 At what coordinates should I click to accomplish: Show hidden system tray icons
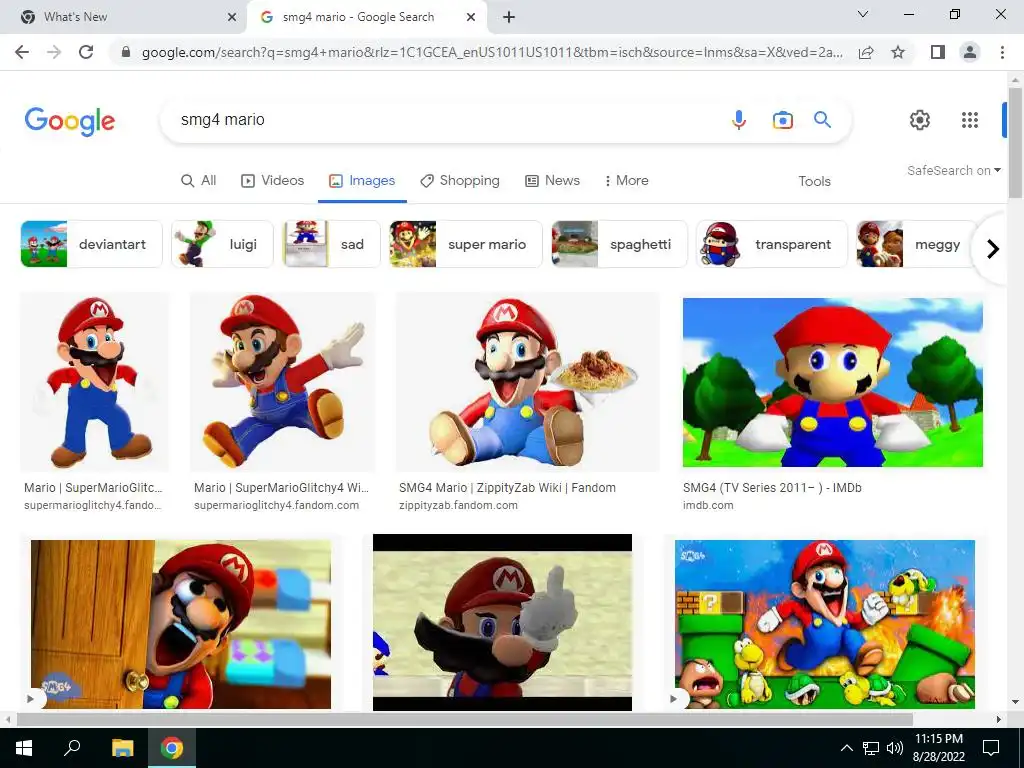pyautogui.click(x=846, y=748)
